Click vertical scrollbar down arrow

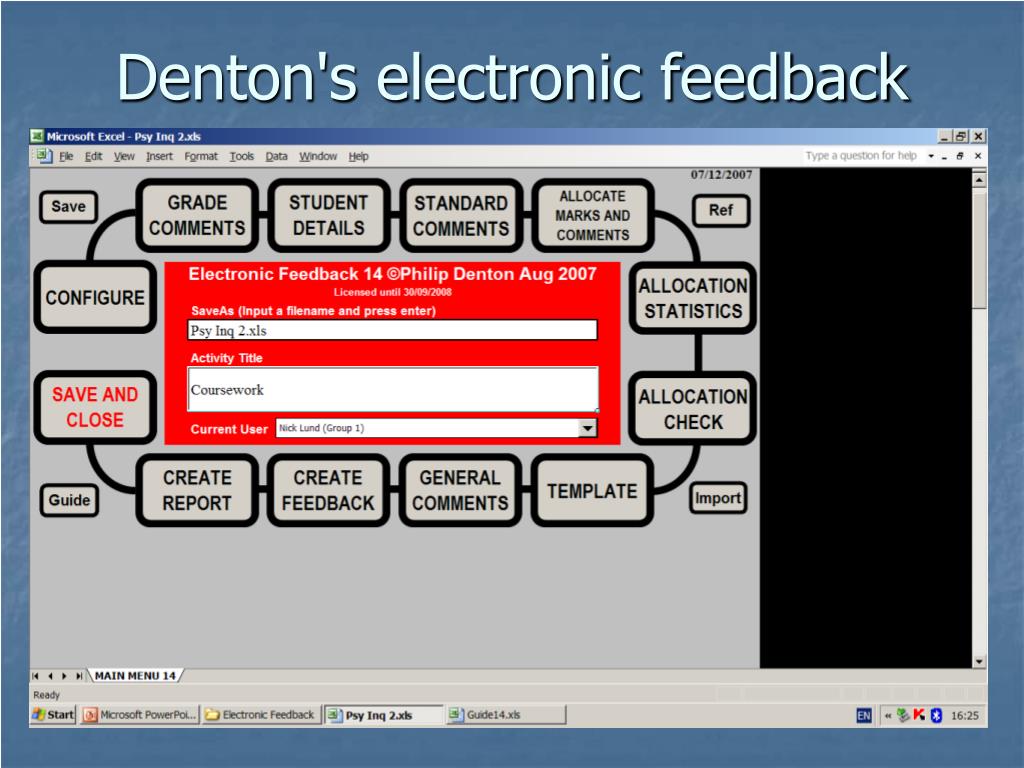[x=979, y=661]
